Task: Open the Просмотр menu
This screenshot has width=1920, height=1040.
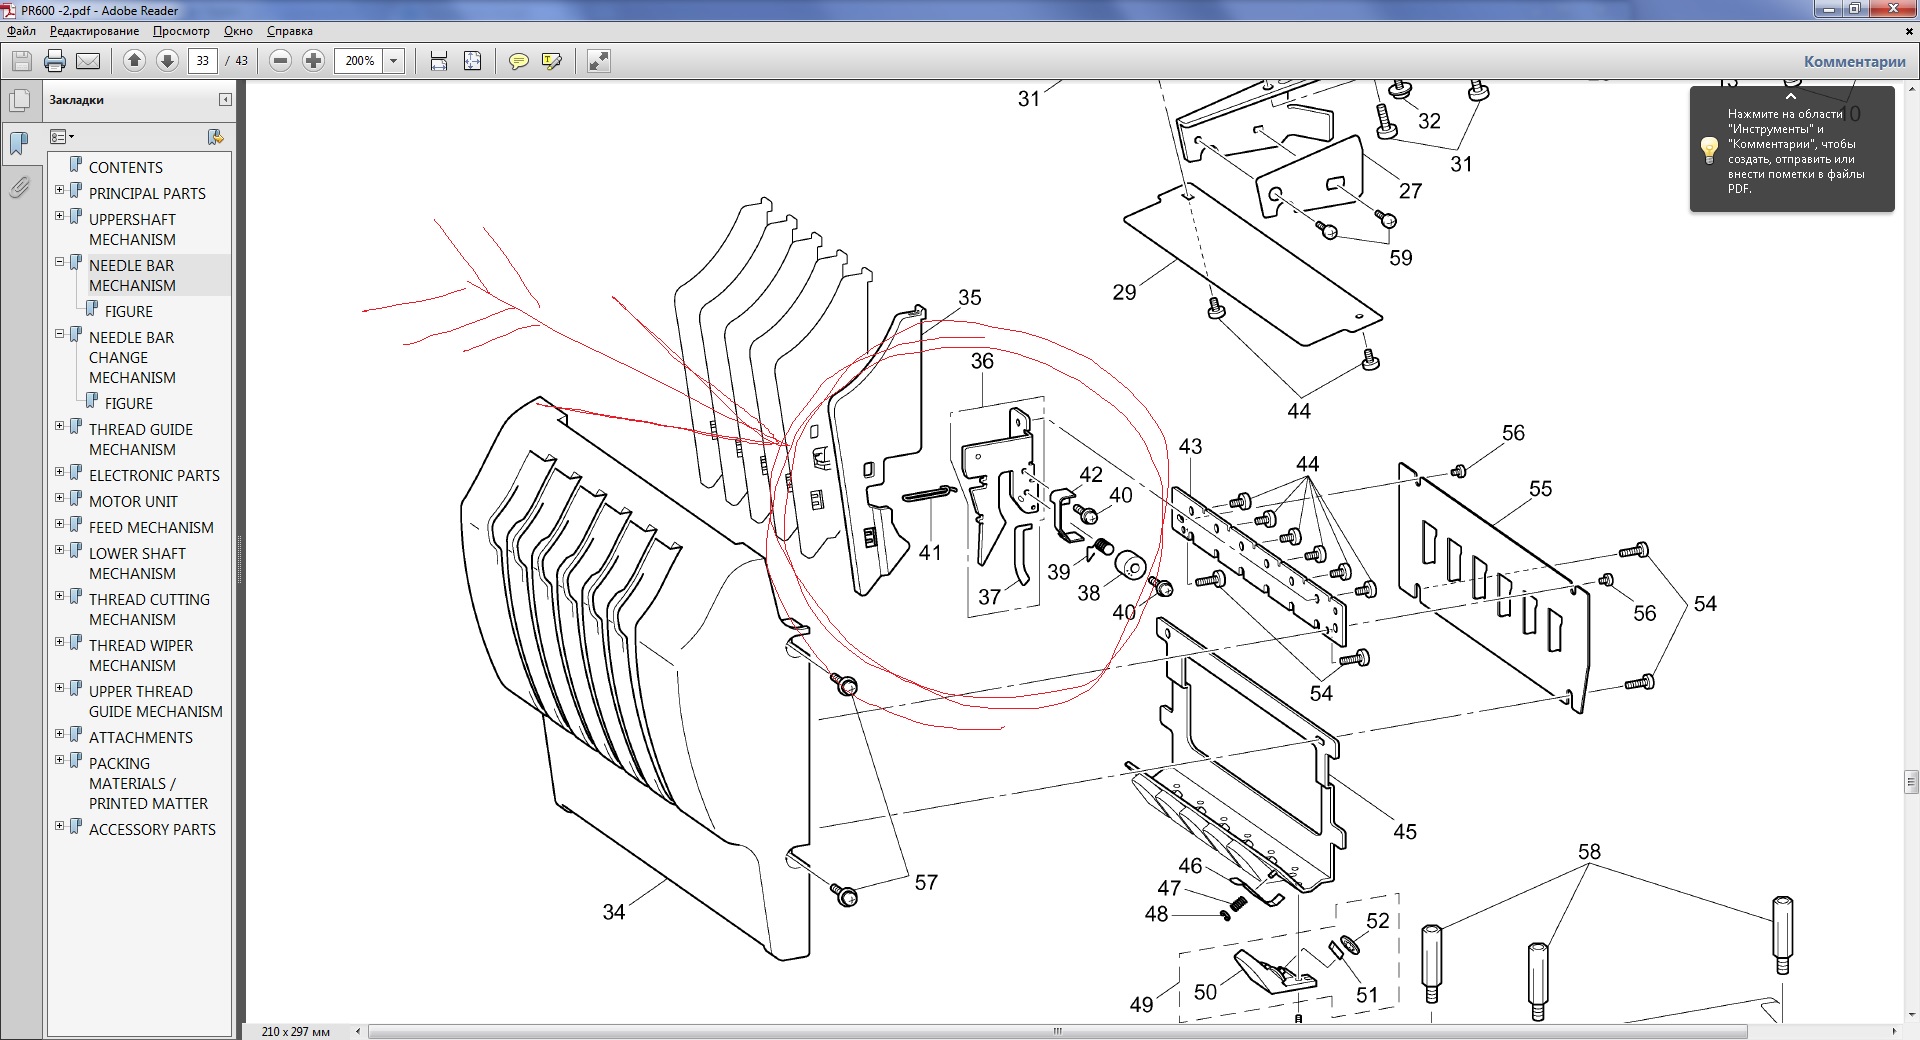Action: click(x=181, y=31)
